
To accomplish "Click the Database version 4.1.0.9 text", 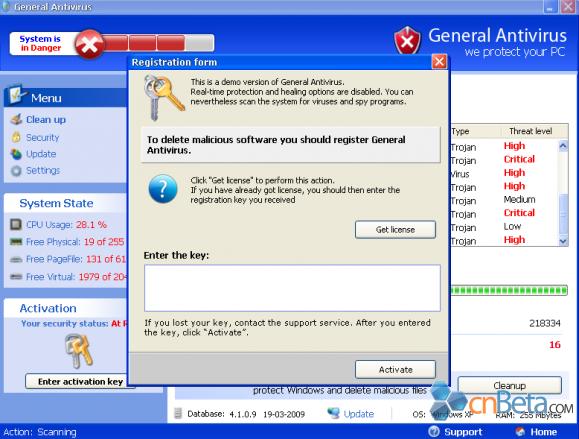I will click(x=243, y=414).
